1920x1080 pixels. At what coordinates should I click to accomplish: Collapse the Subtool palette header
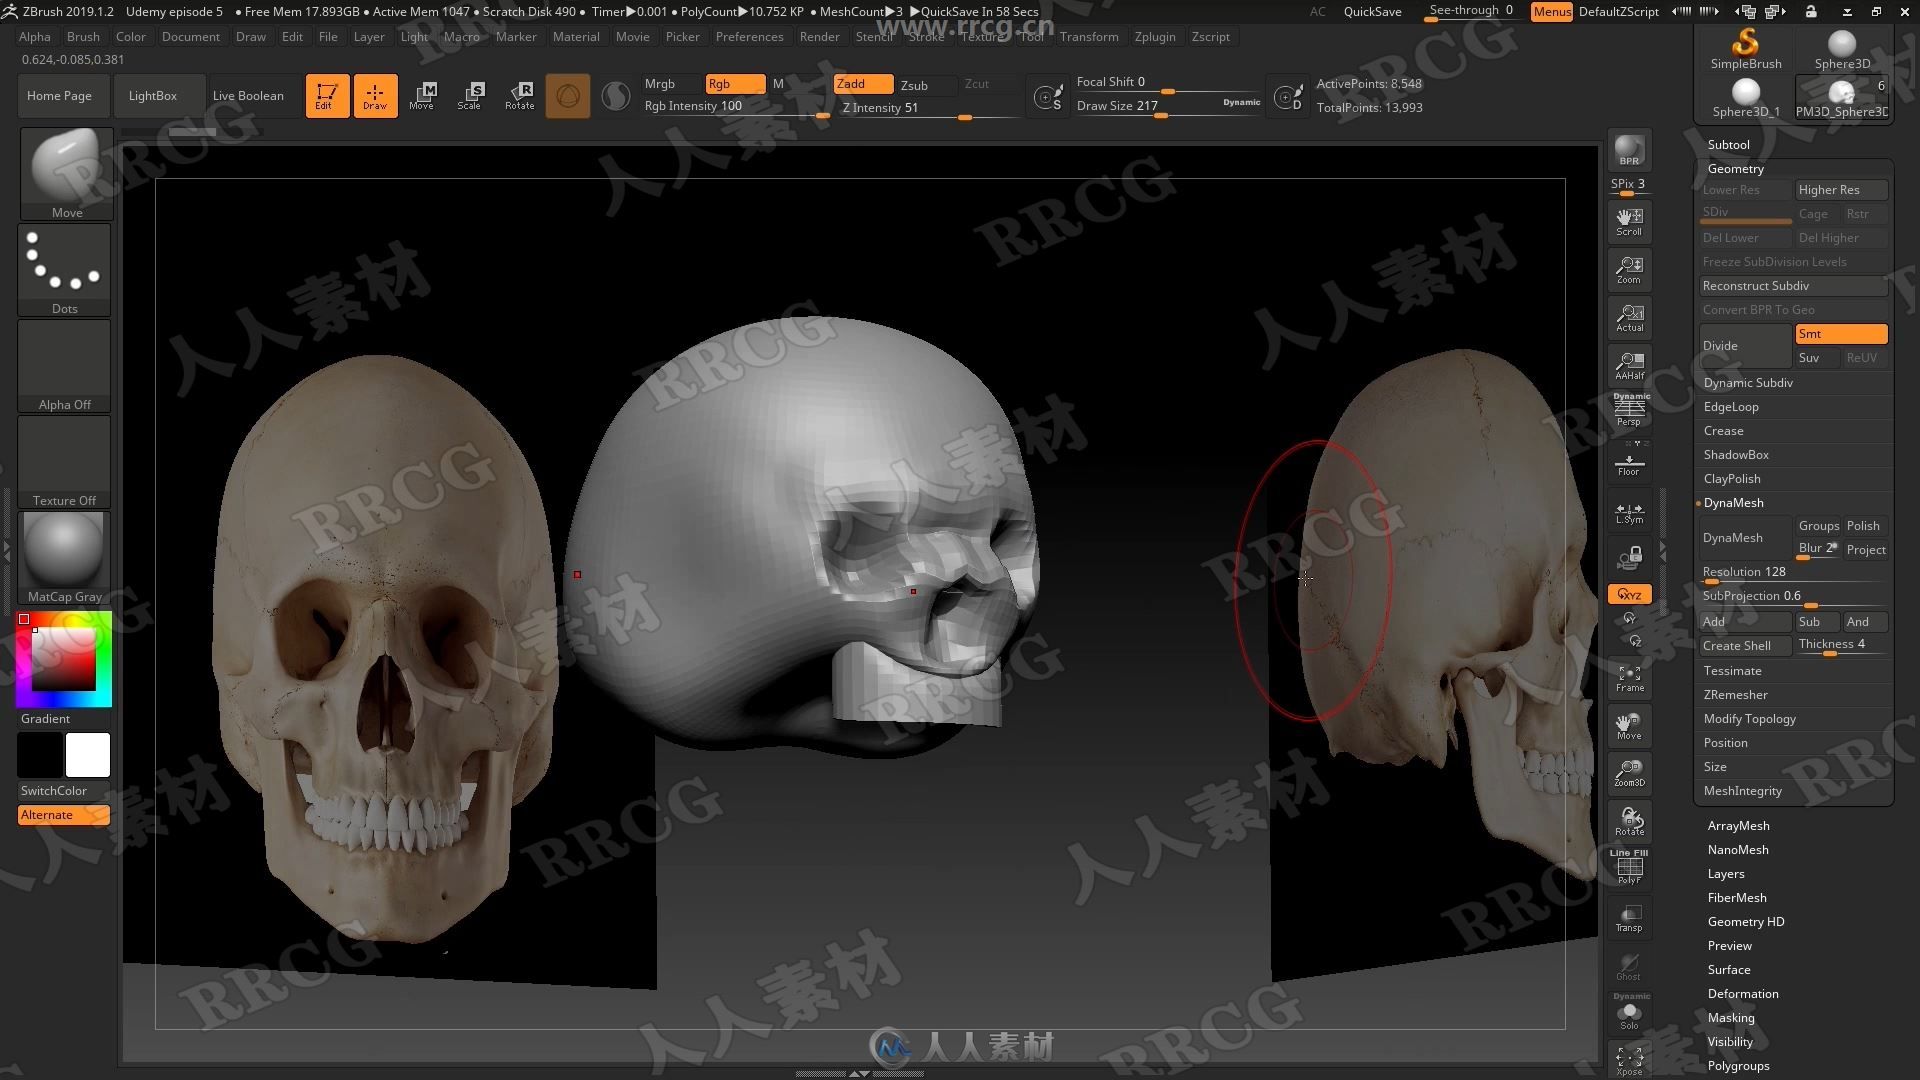pos(1728,145)
